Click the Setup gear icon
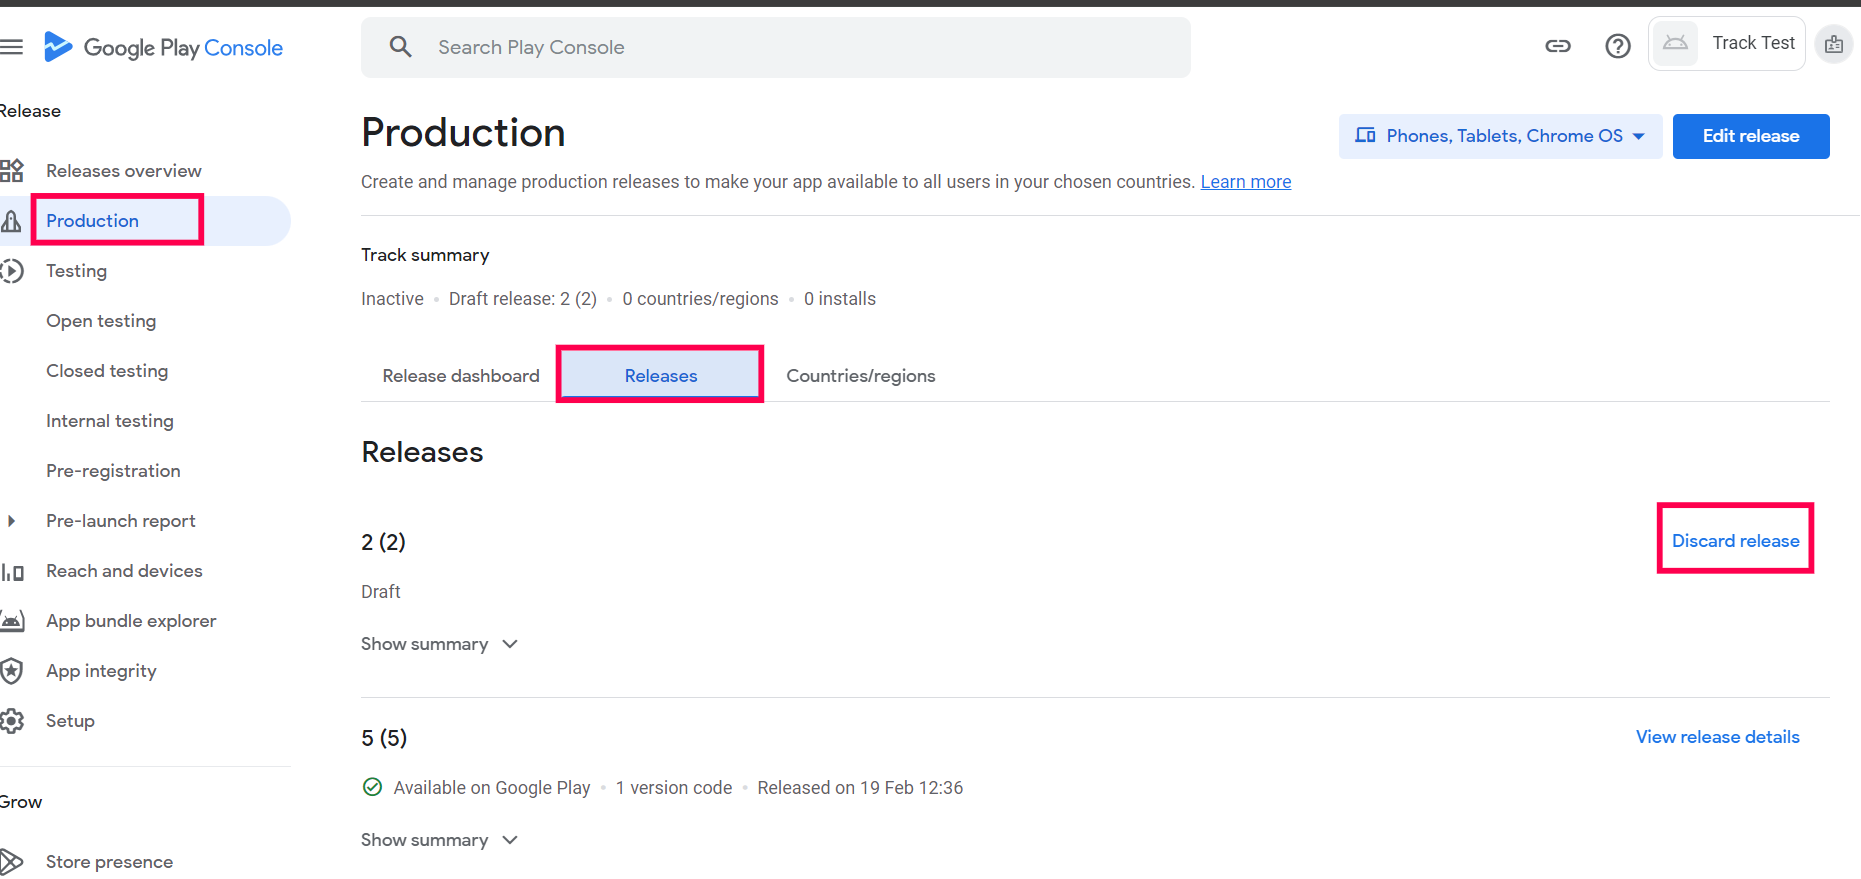The width and height of the screenshot is (1861, 879). 12,721
